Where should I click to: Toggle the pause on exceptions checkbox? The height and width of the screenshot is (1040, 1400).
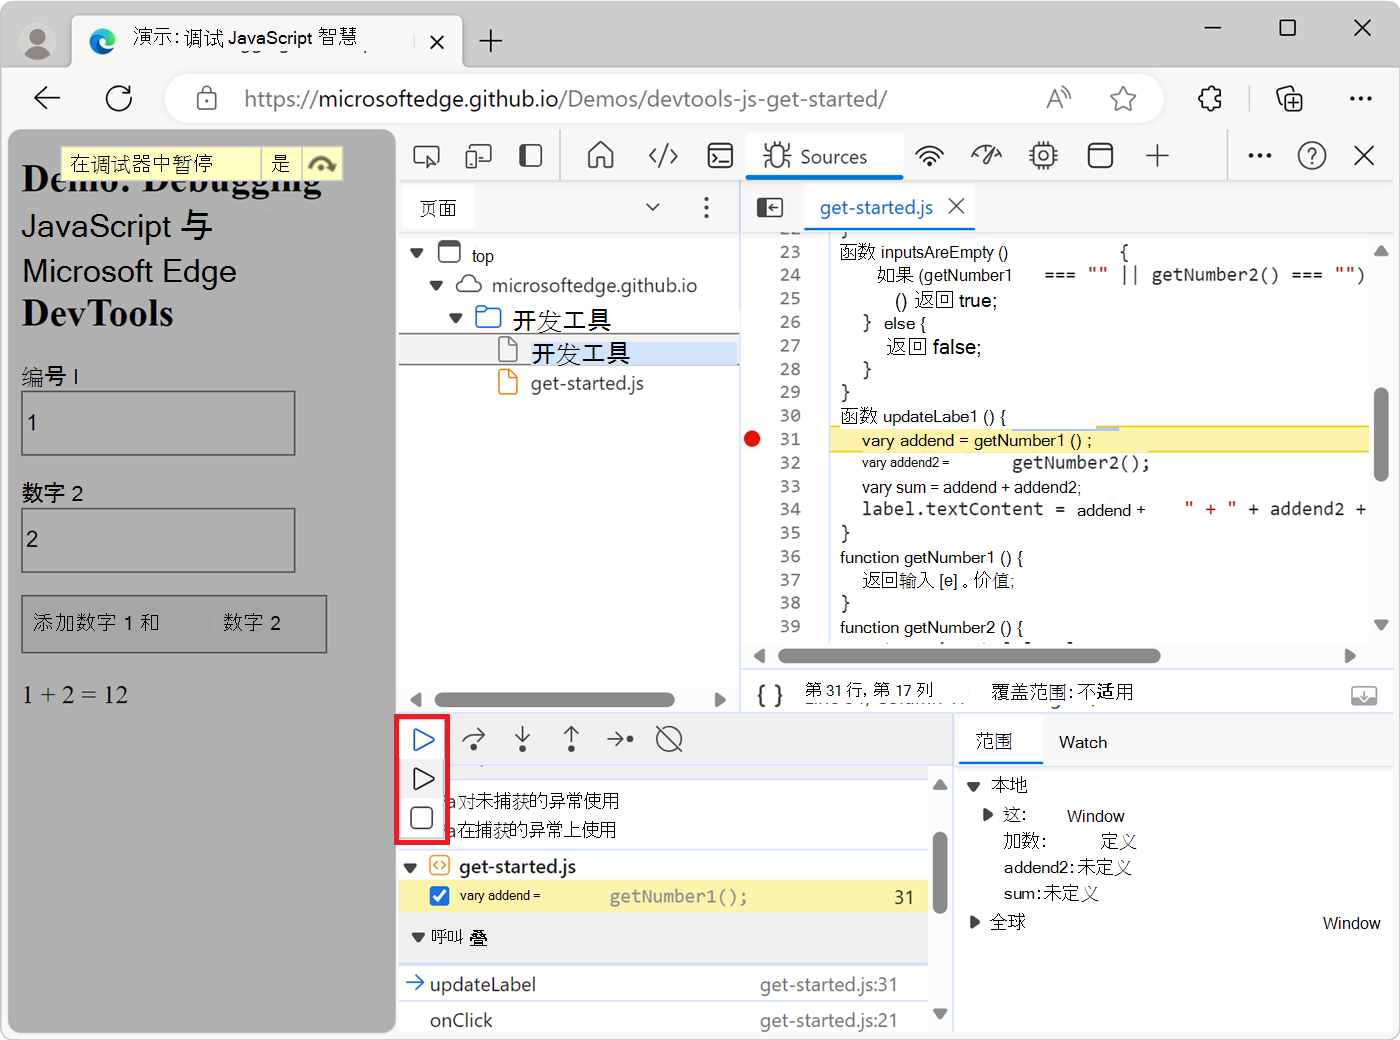[422, 818]
